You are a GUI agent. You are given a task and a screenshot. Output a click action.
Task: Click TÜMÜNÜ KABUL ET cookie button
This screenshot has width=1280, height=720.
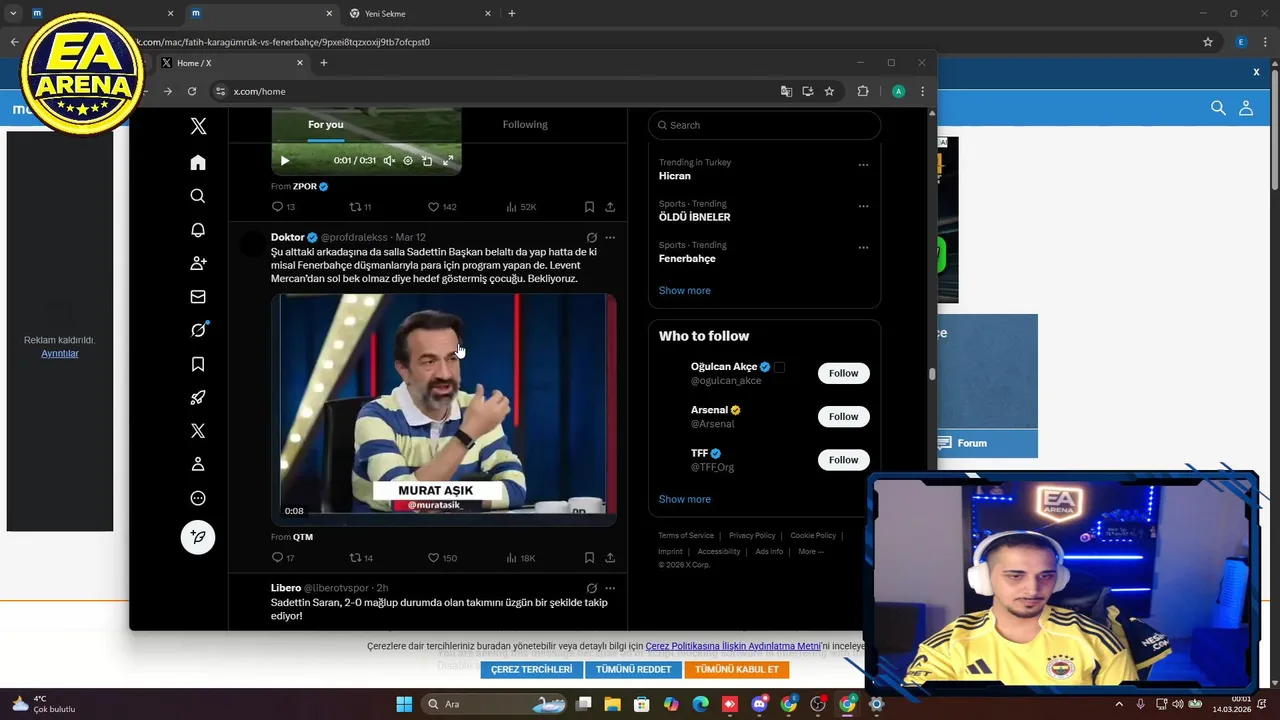[x=737, y=670]
